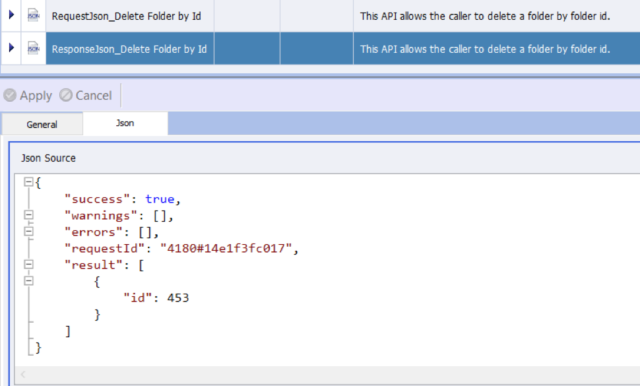Click the Apply button label
The height and width of the screenshot is (386, 640).
point(36,95)
